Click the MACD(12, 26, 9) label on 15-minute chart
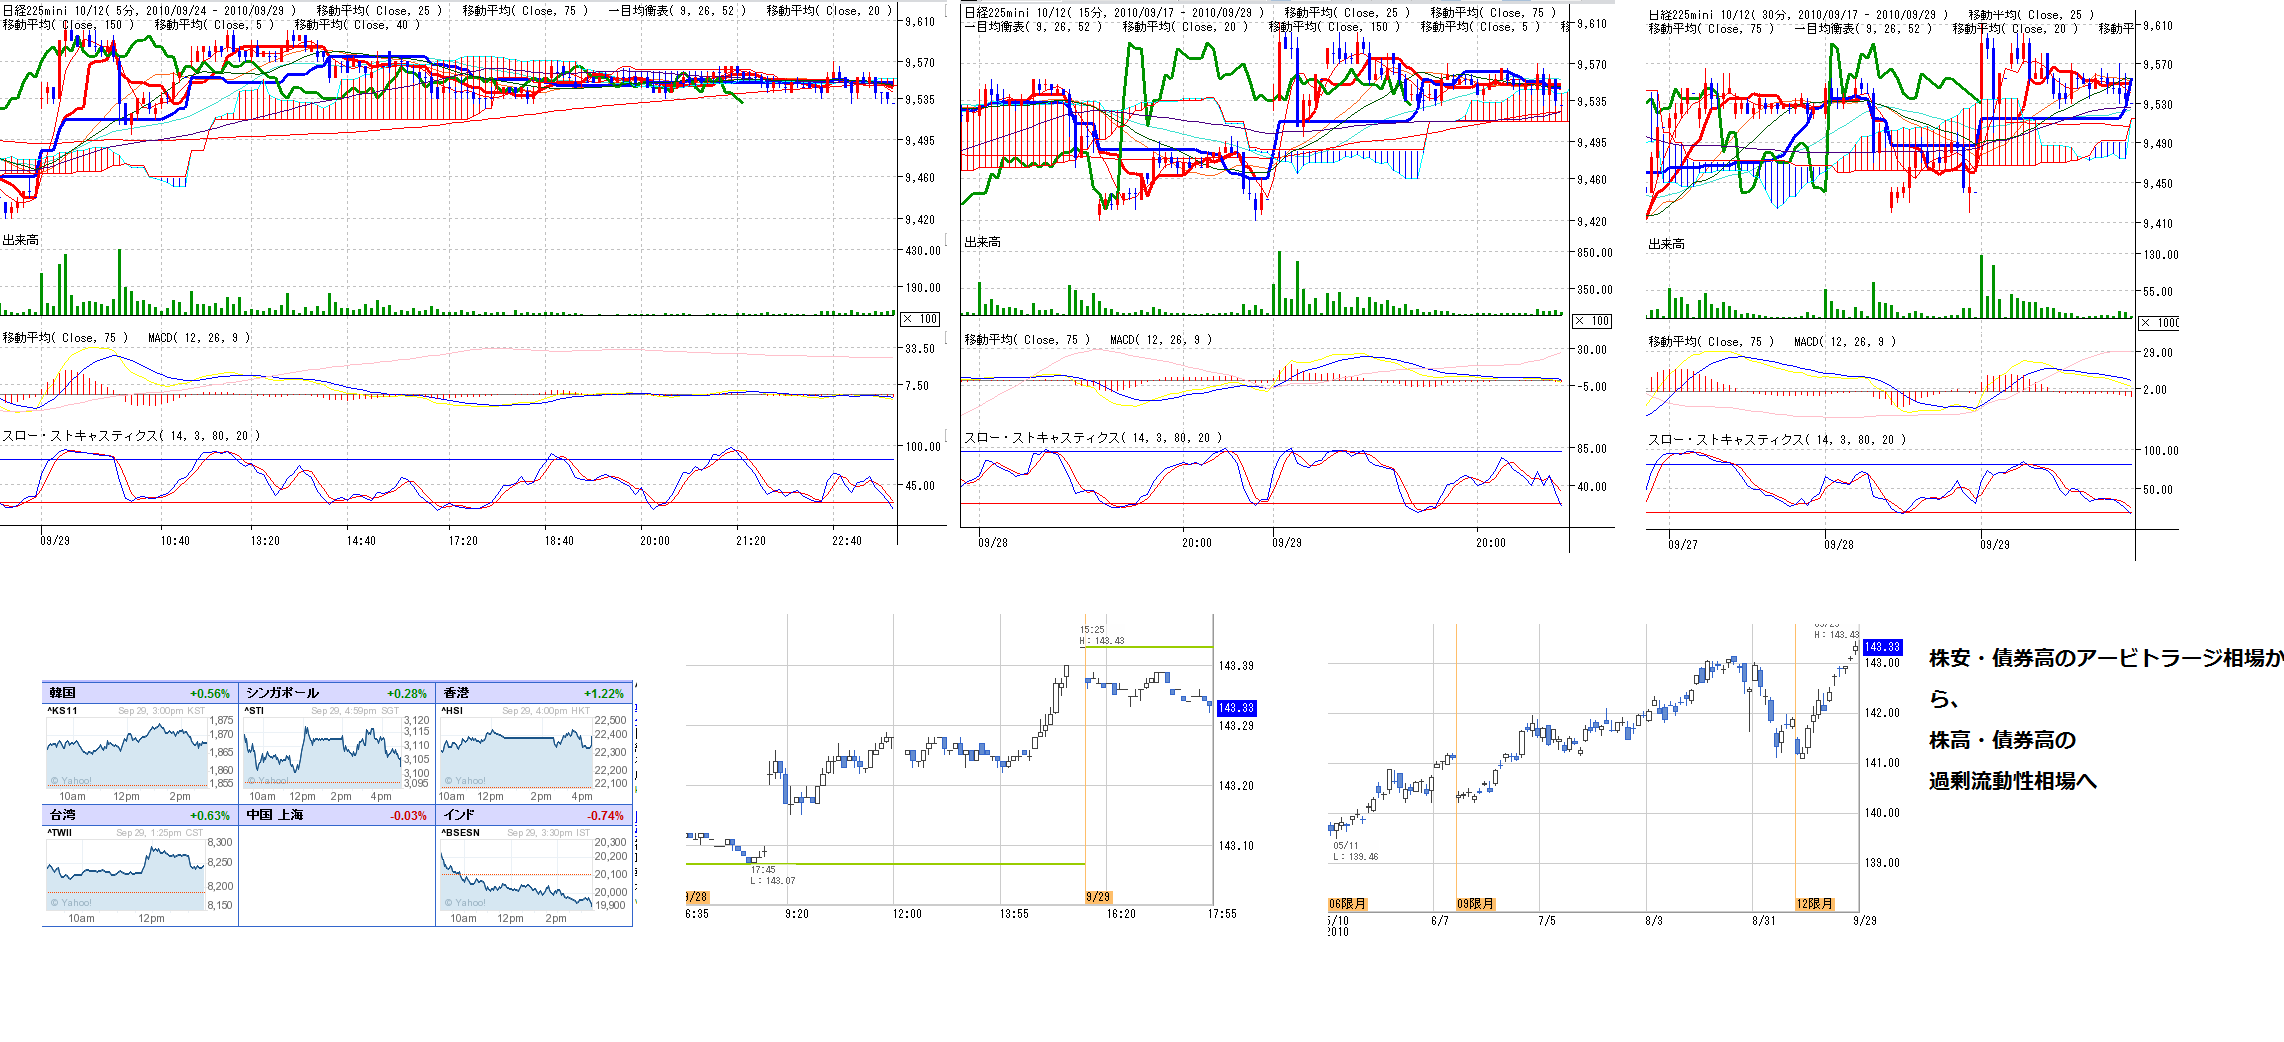The image size is (2284, 1042). pyautogui.click(x=1160, y=340)
